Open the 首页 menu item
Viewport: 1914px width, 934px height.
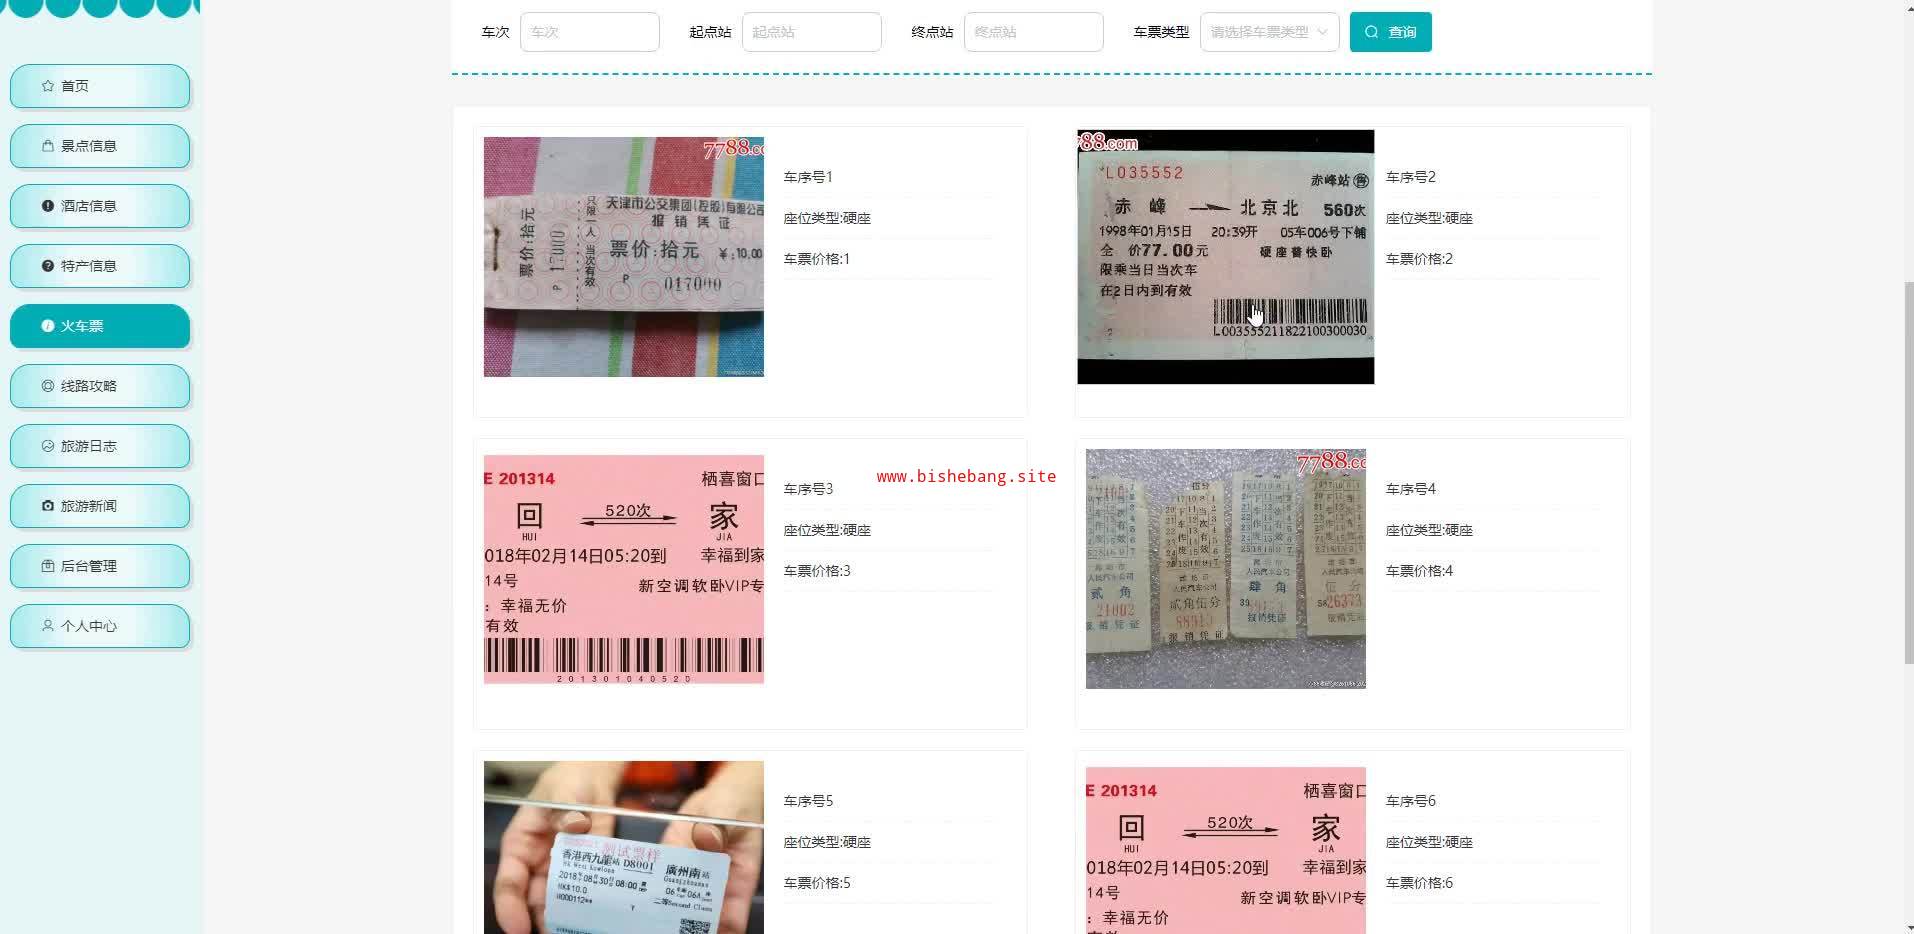click(x=100, y=86)
